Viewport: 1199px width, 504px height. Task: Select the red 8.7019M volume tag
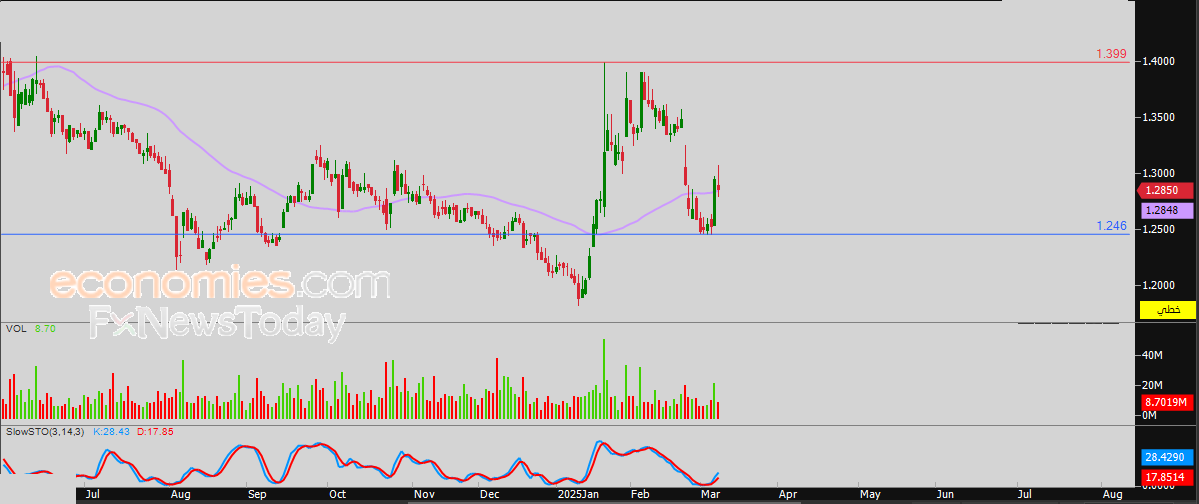pos(1167,402)
